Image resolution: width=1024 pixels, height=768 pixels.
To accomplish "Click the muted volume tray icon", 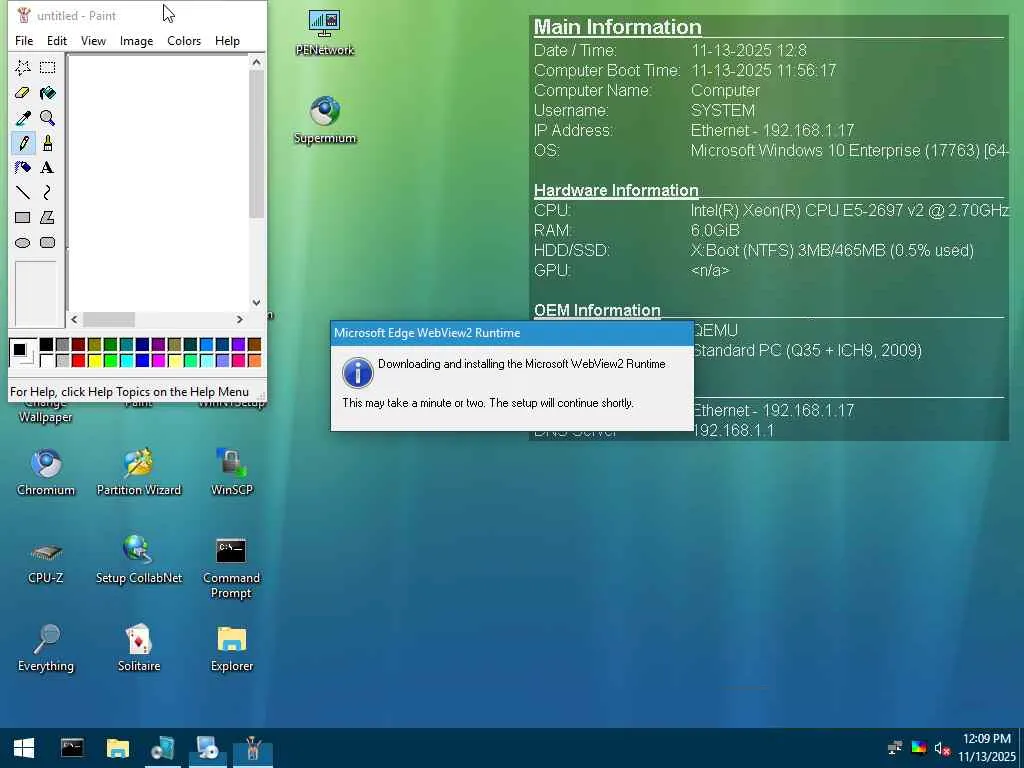I will (x=942, y=748).
